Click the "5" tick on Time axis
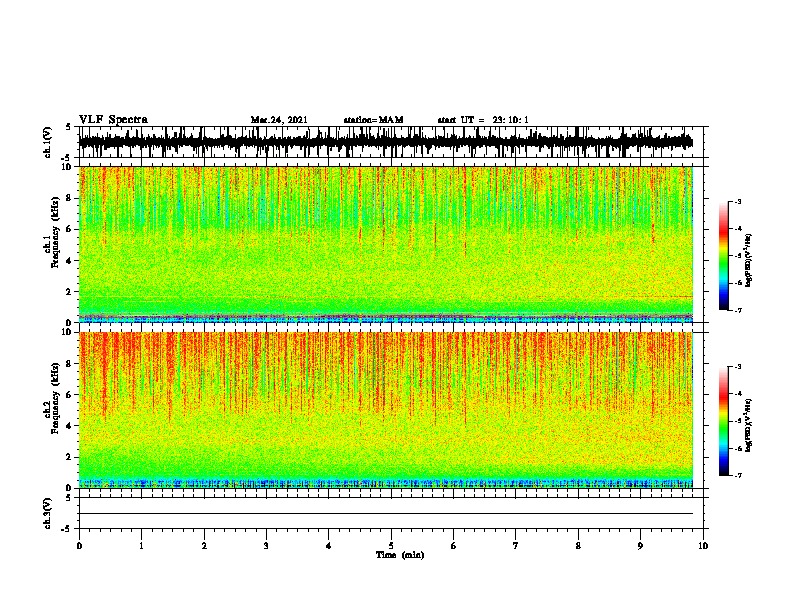 (x=391, y=546)
